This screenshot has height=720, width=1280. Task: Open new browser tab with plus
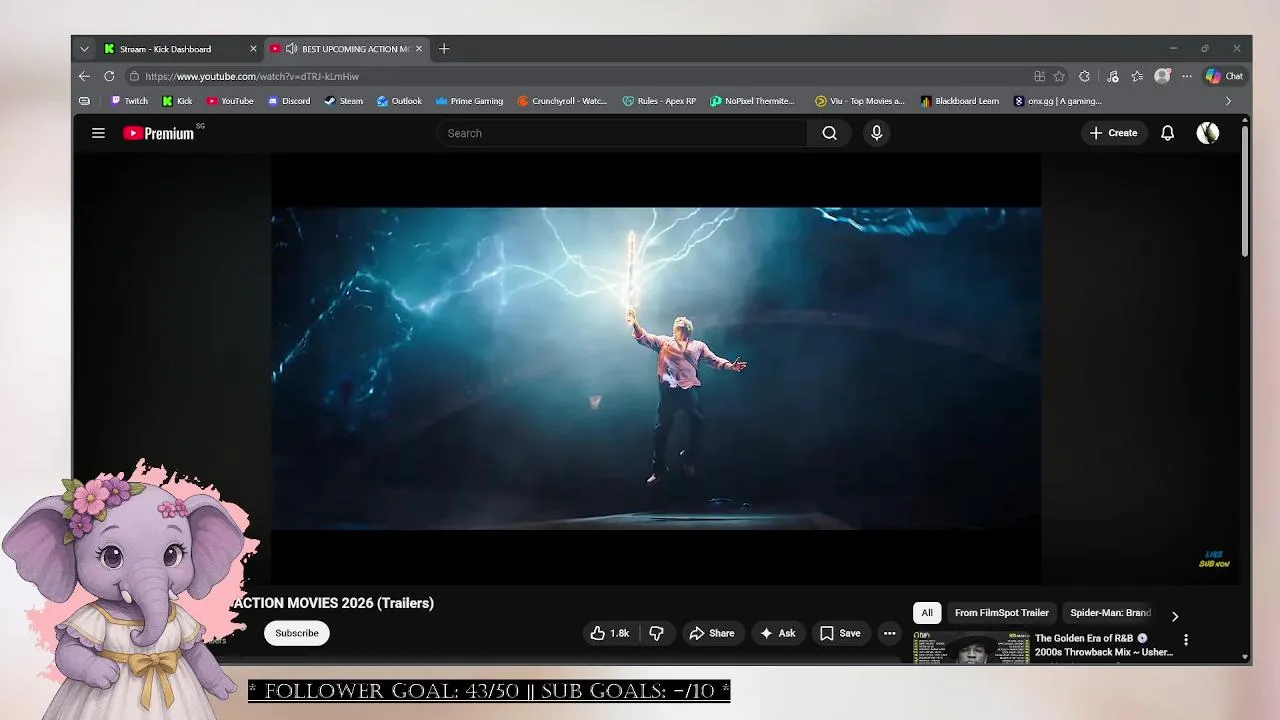(444, 48)
